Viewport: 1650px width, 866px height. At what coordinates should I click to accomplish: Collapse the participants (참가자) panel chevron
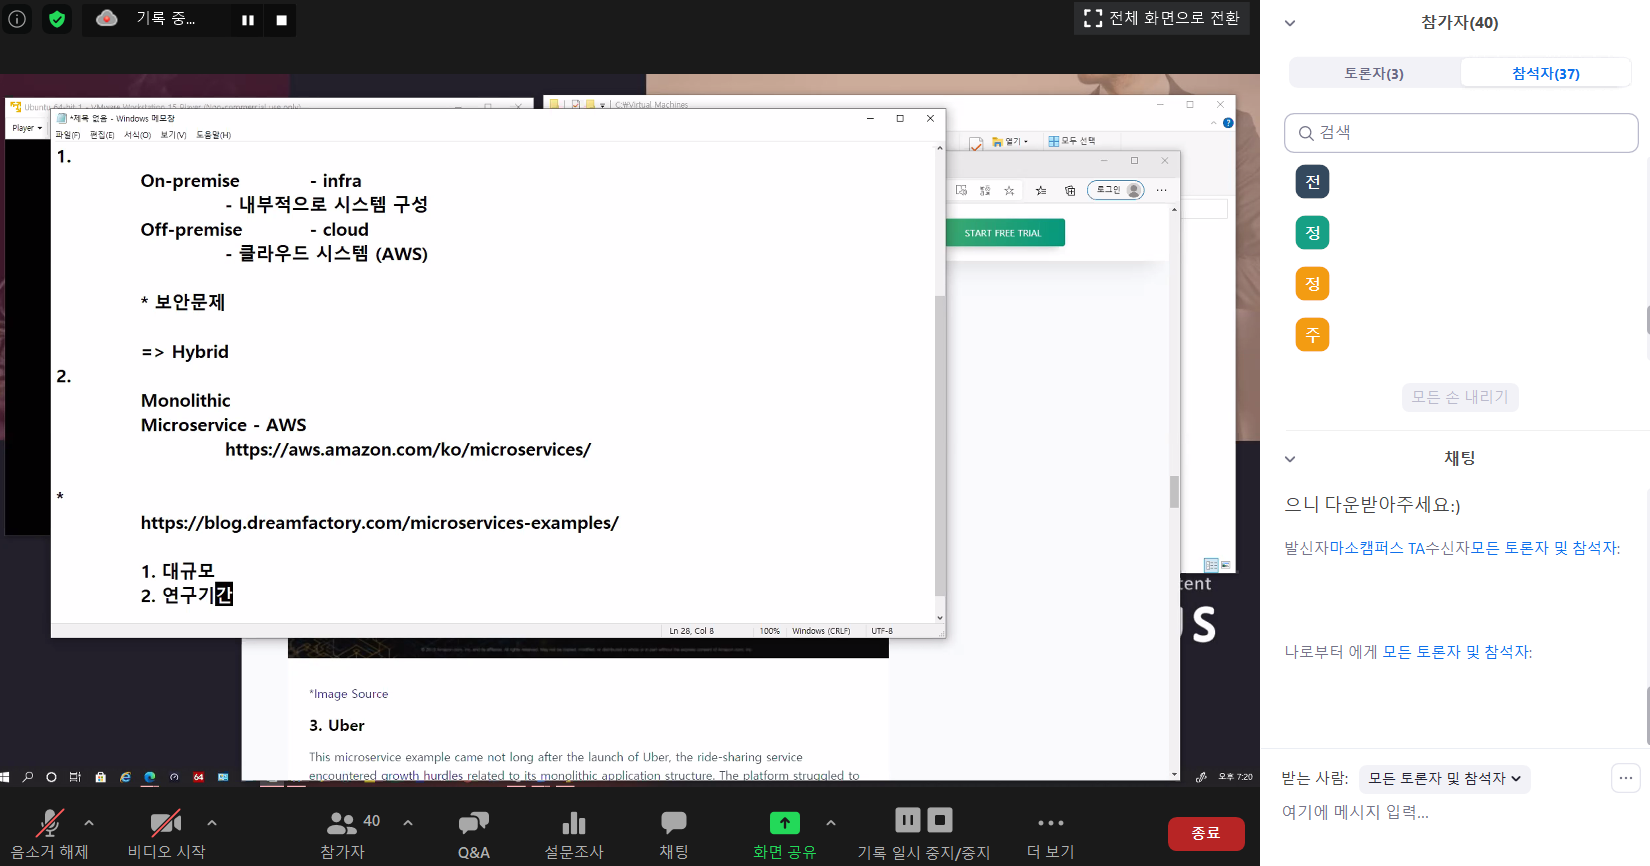[1290, 23]
